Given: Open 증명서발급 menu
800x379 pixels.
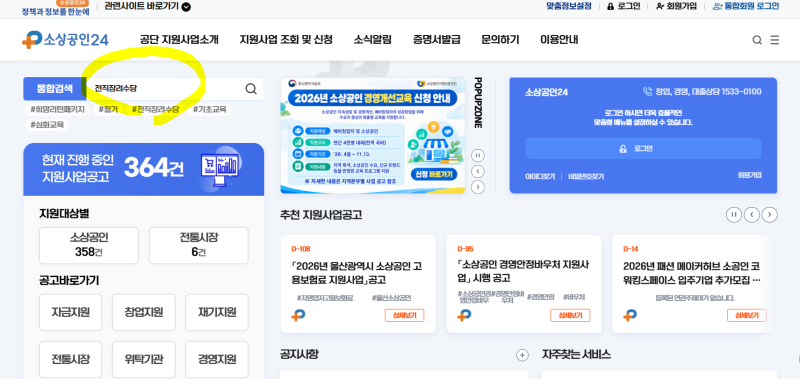Looking at the screenshot, I should pyautogui.click(x=437, y=40).
